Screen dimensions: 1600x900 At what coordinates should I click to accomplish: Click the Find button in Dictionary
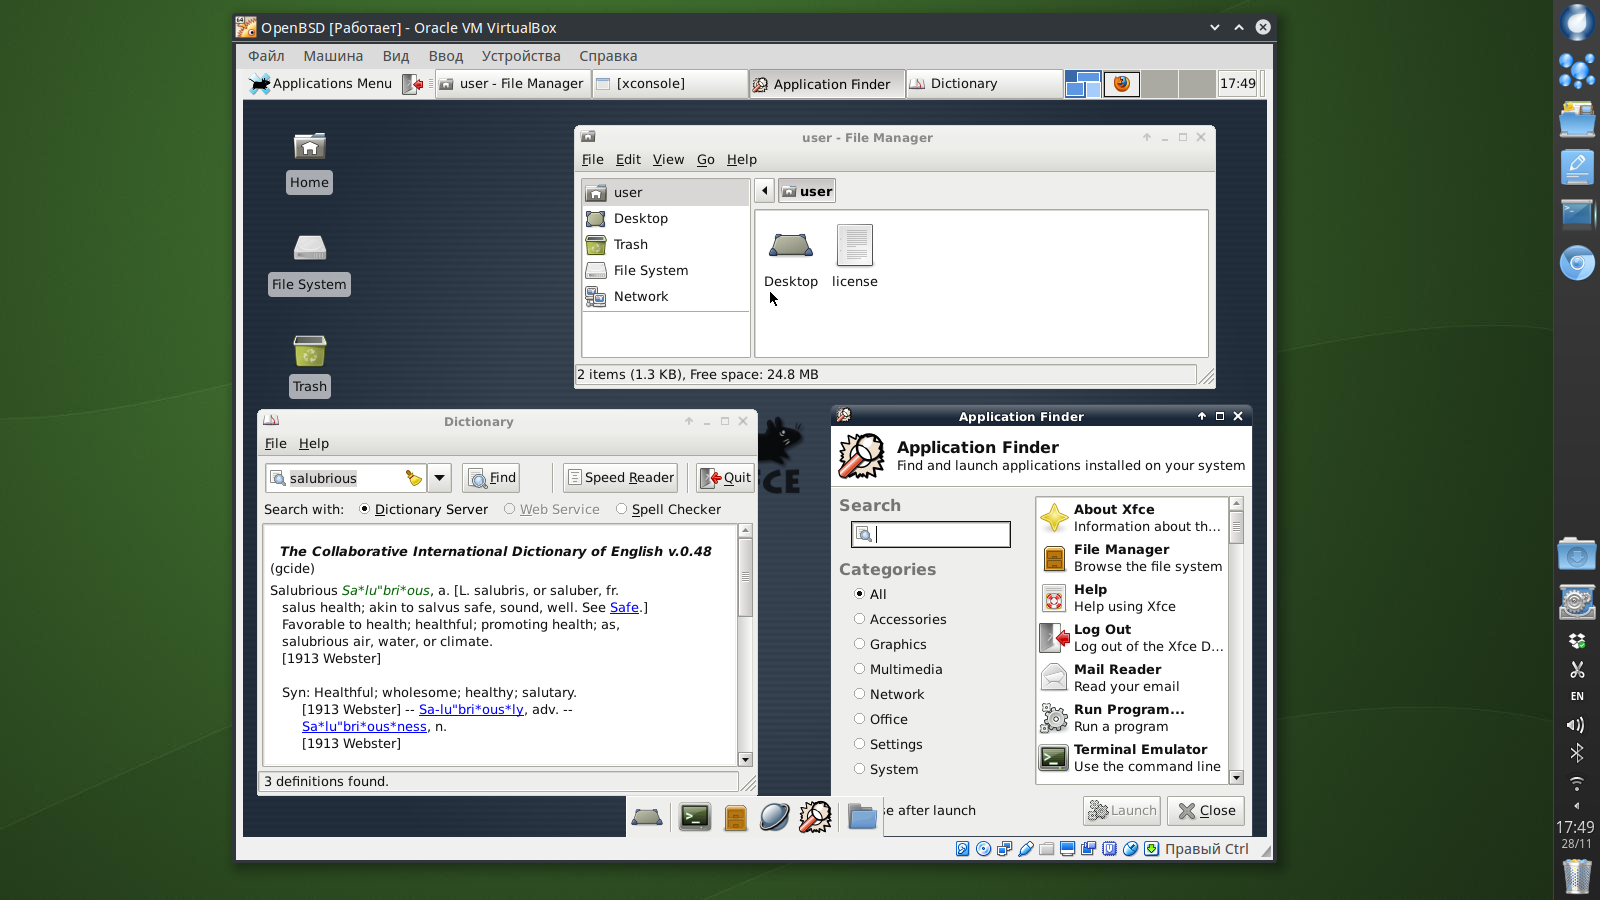[x=491, y=478]
